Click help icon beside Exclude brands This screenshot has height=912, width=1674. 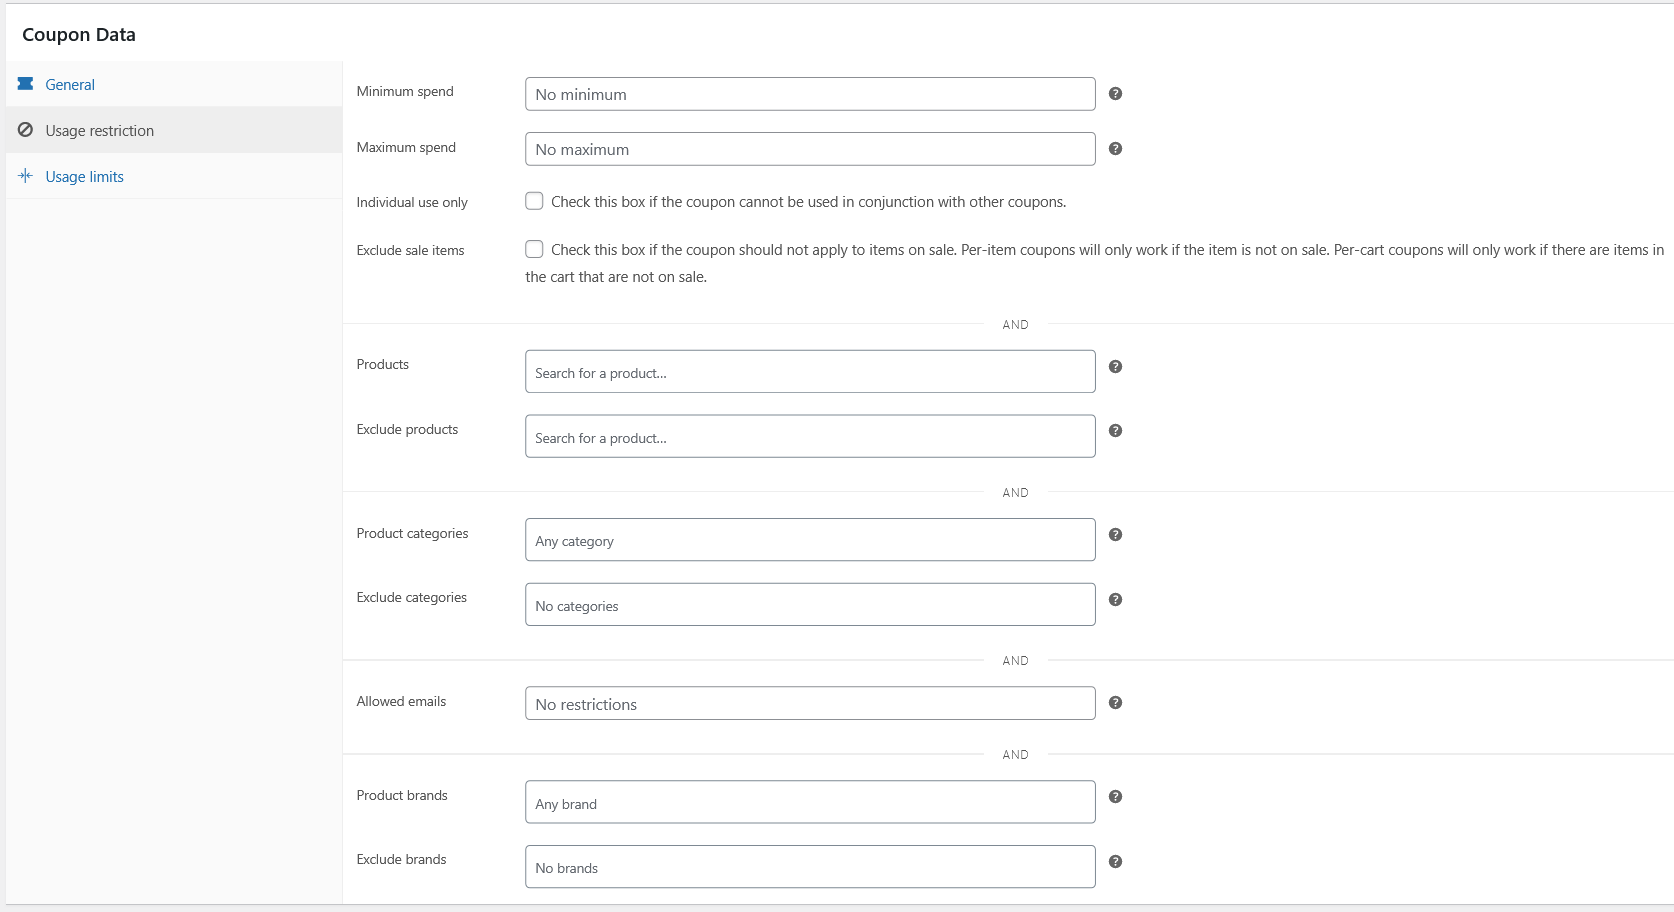coord(1116,861)
